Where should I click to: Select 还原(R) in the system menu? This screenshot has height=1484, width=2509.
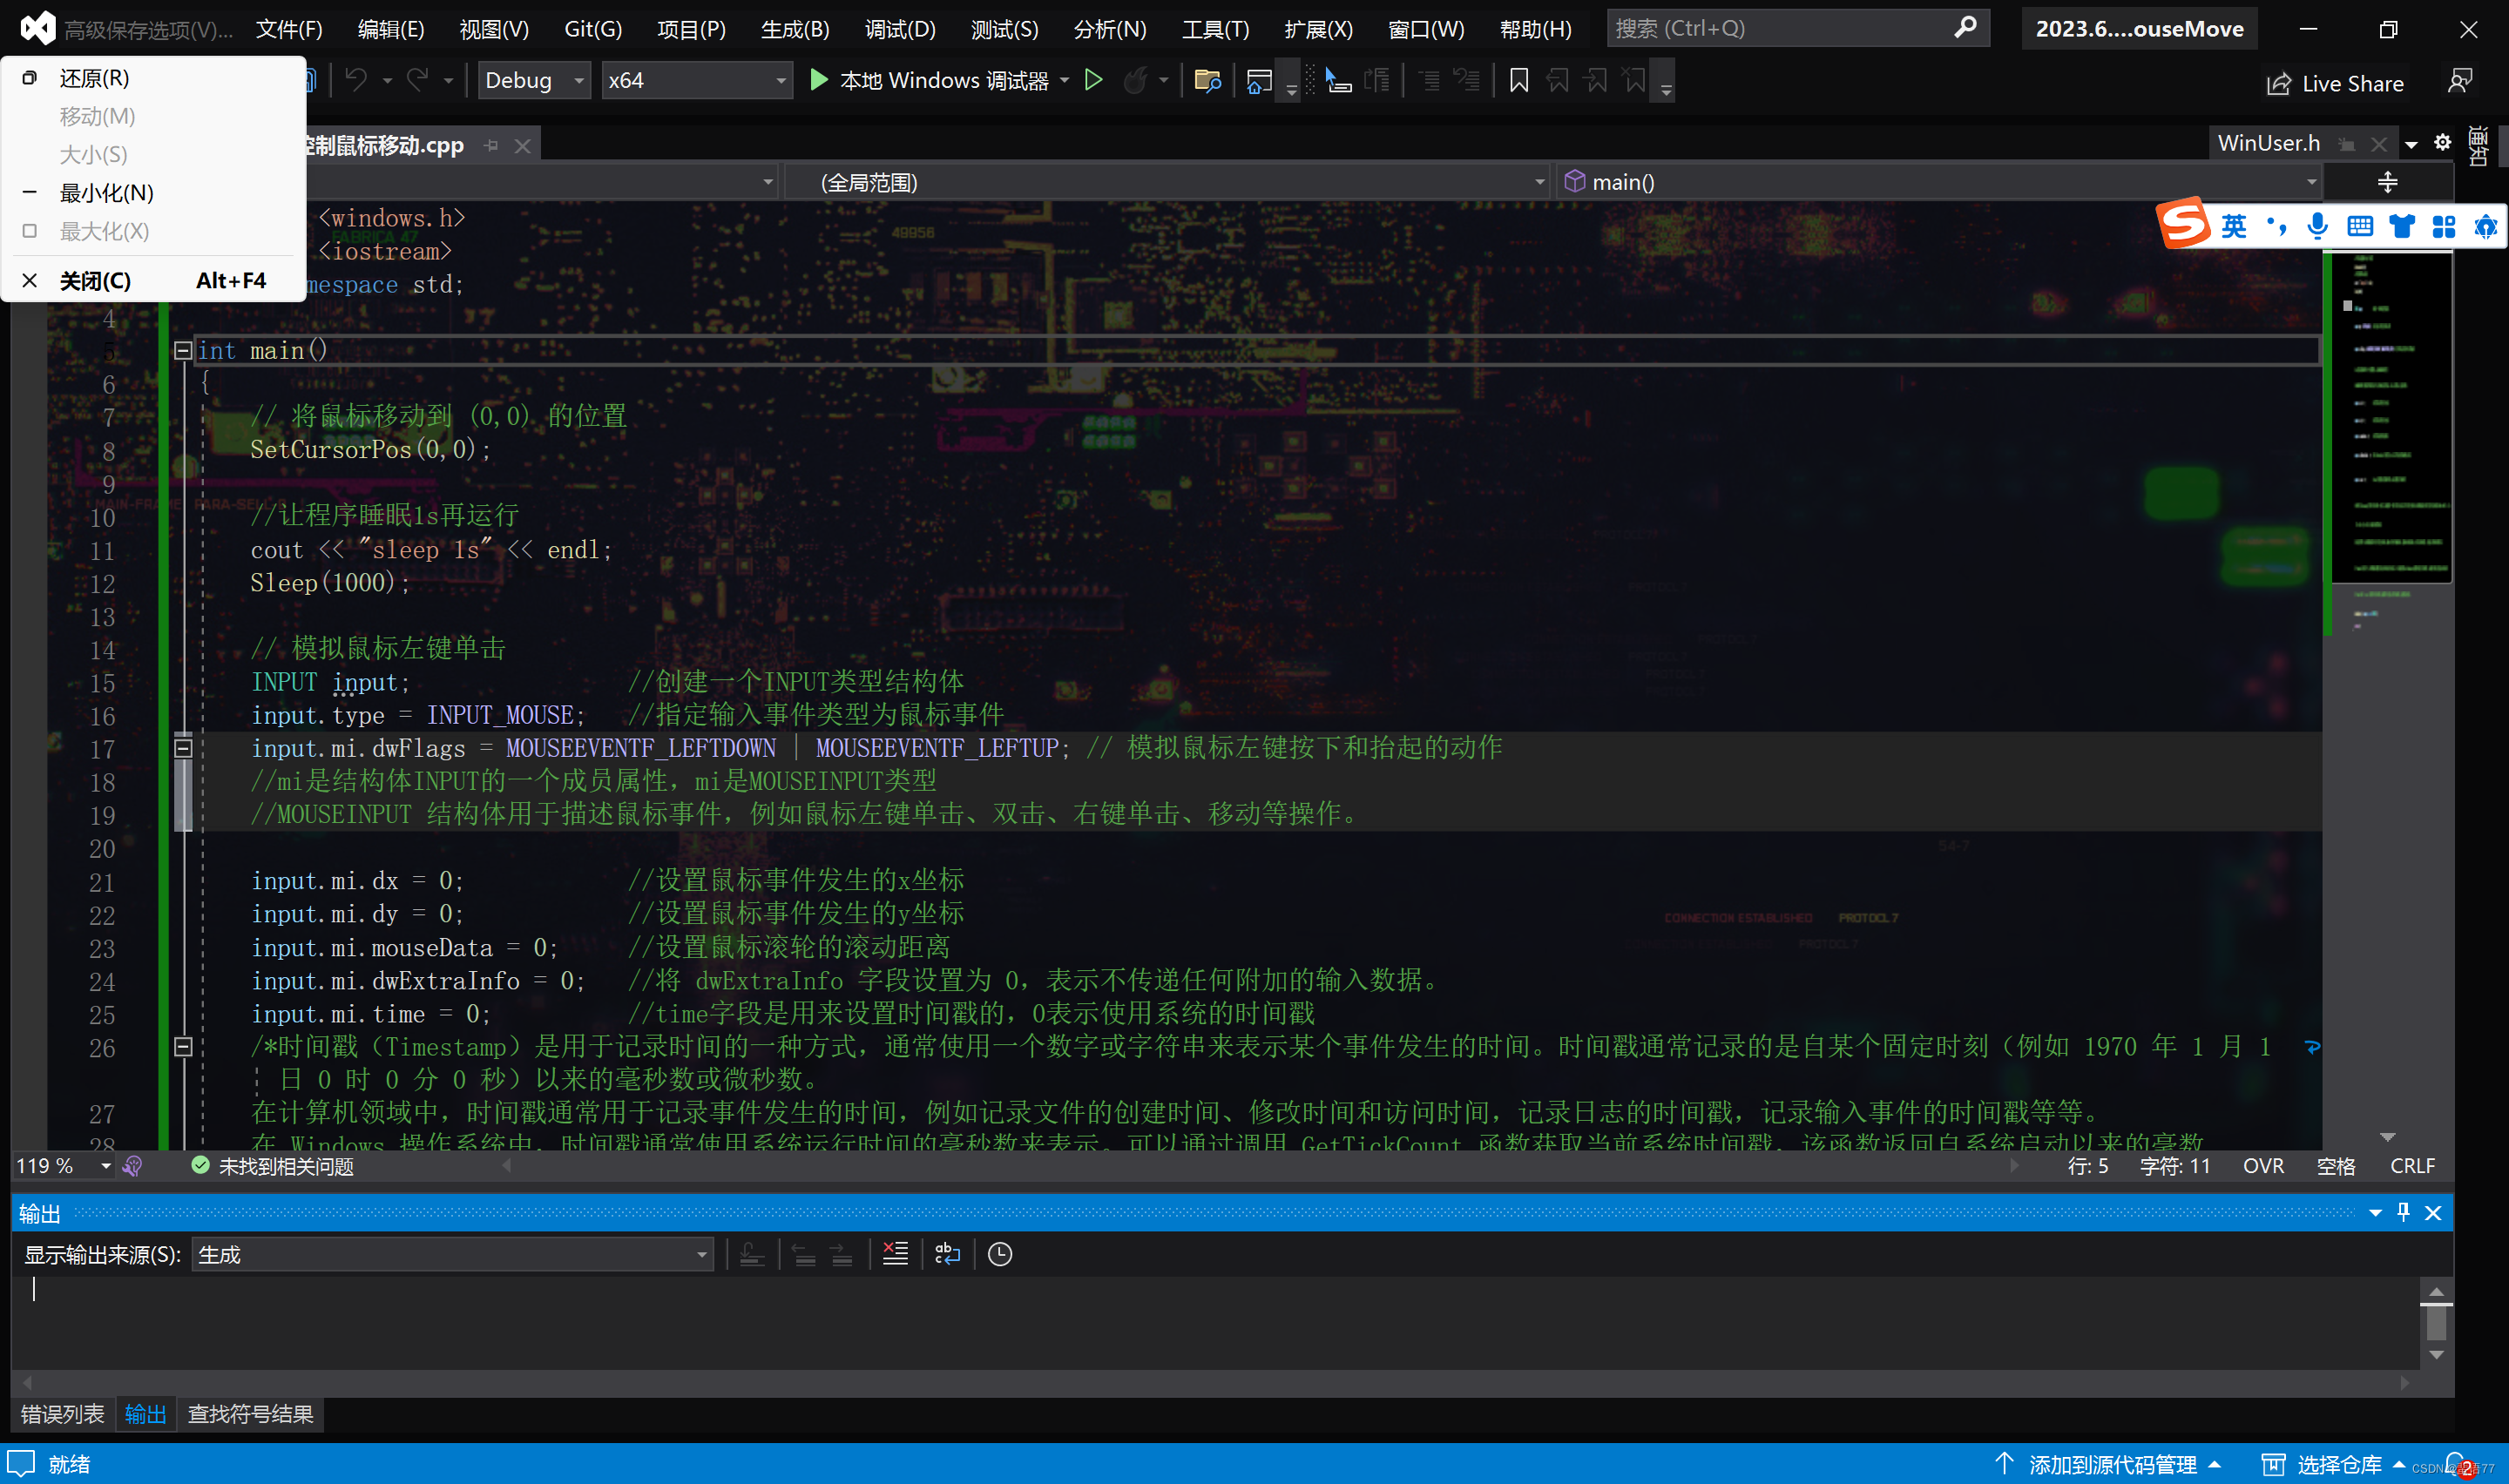pos(154,78)
